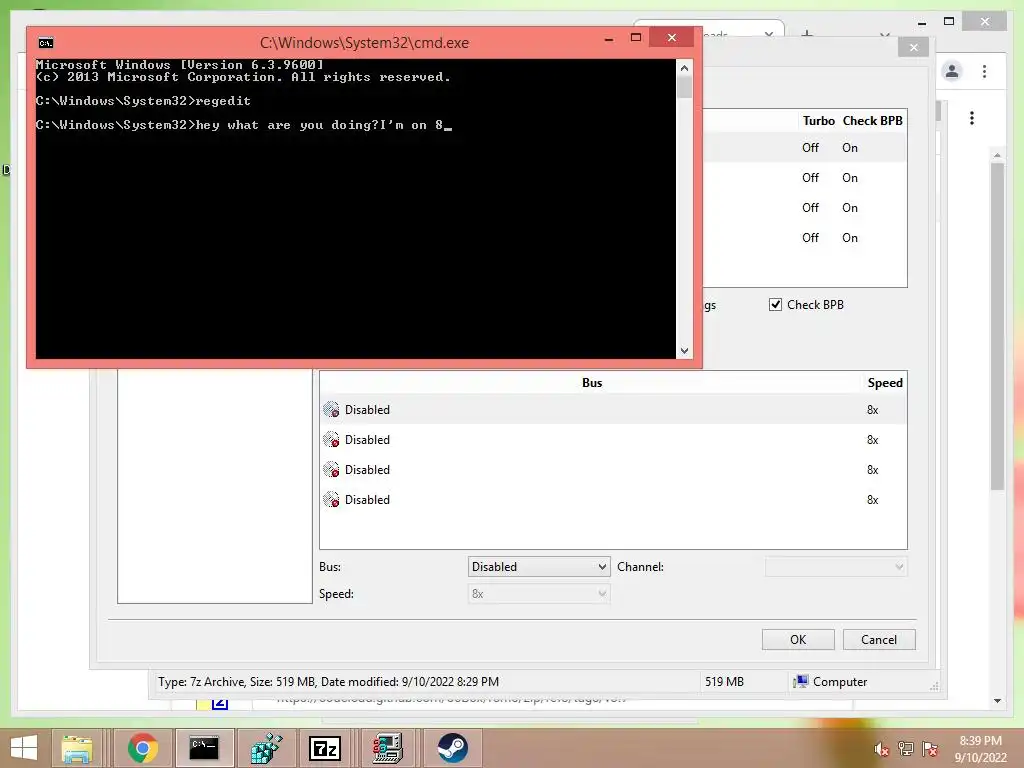1024x768 pixels.
Task: Click the 519 MB size status cell
Action: point(724,682)
